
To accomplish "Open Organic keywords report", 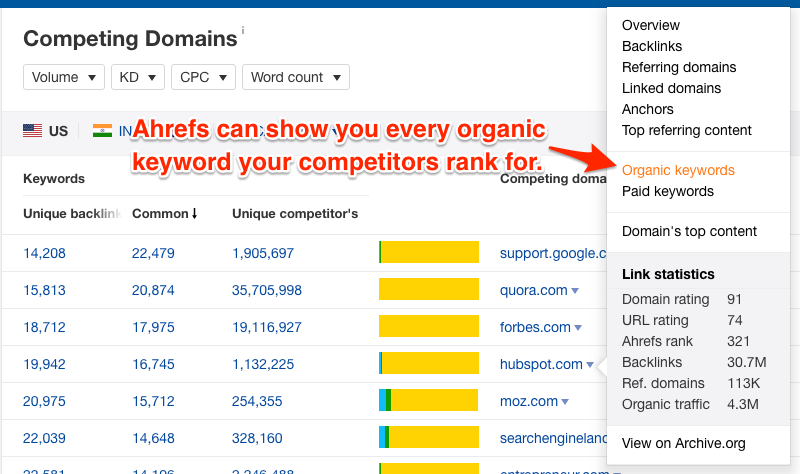I will click(x=678, y=170).
